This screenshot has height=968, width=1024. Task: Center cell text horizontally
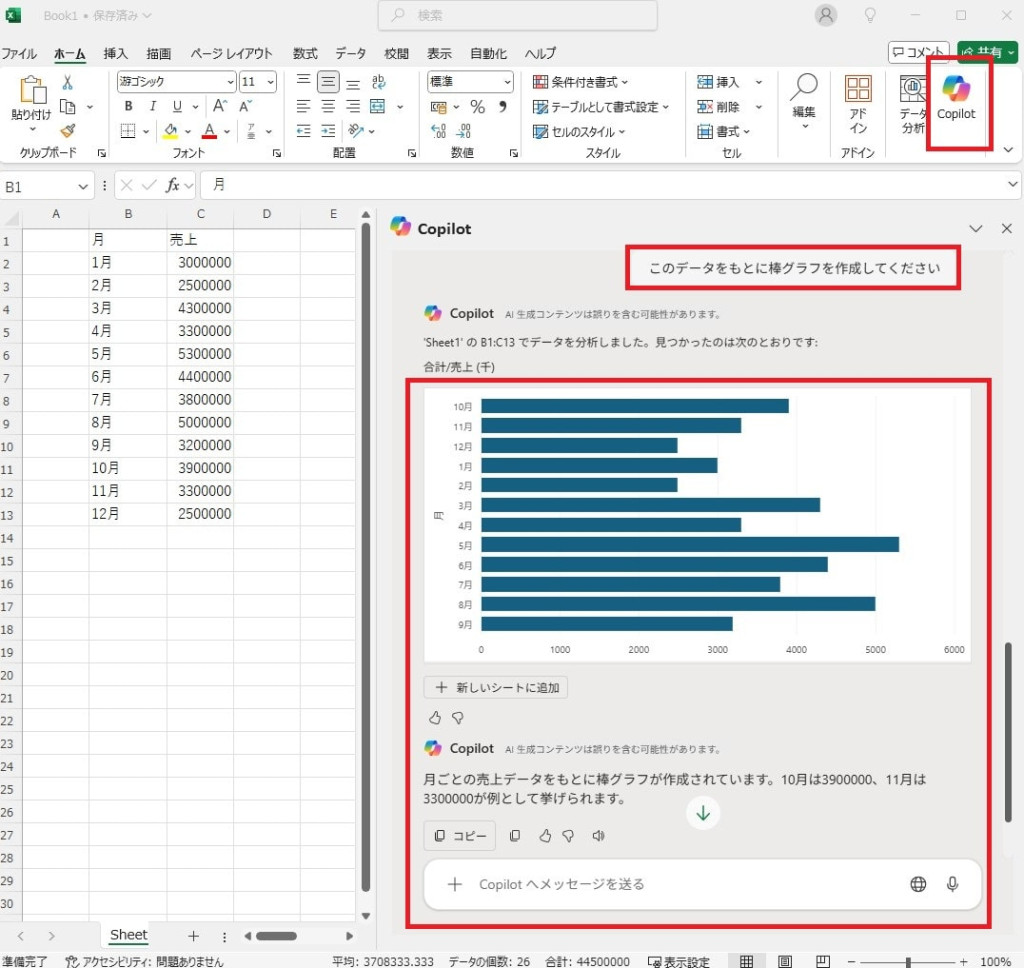click(x=328, y=106)
